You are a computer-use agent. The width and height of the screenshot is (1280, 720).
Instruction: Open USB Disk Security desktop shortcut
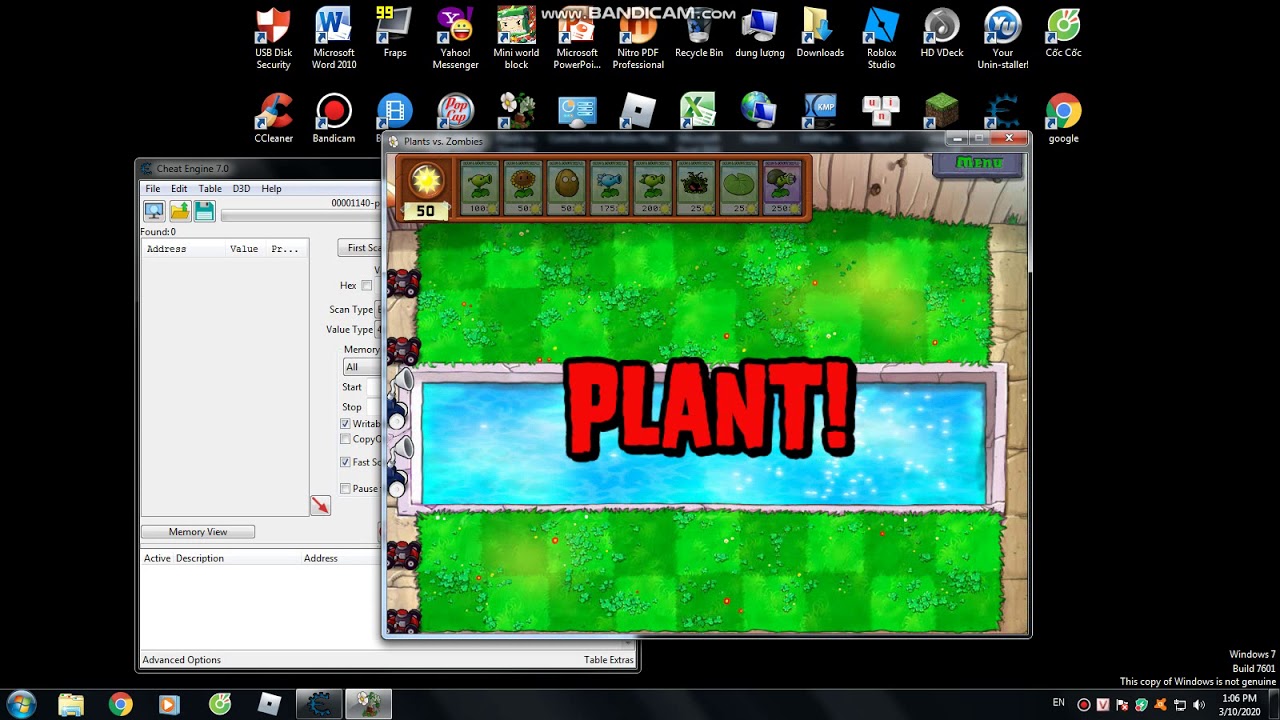(273, 39)
